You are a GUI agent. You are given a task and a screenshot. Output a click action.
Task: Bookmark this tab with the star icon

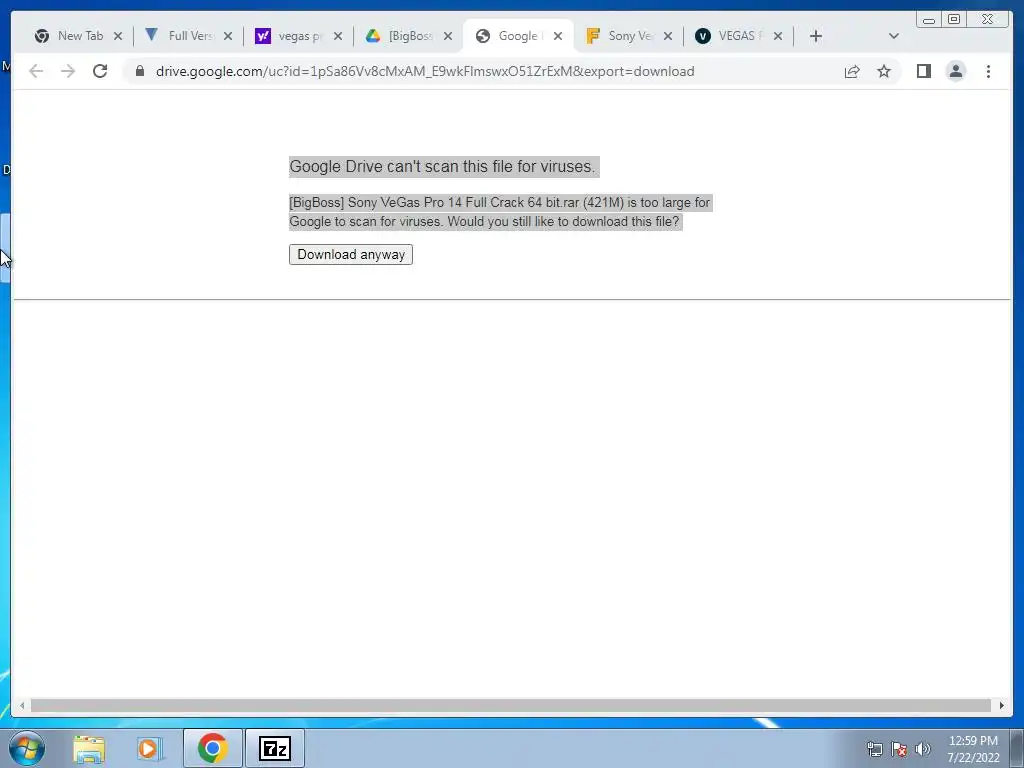tap(884, 71)
